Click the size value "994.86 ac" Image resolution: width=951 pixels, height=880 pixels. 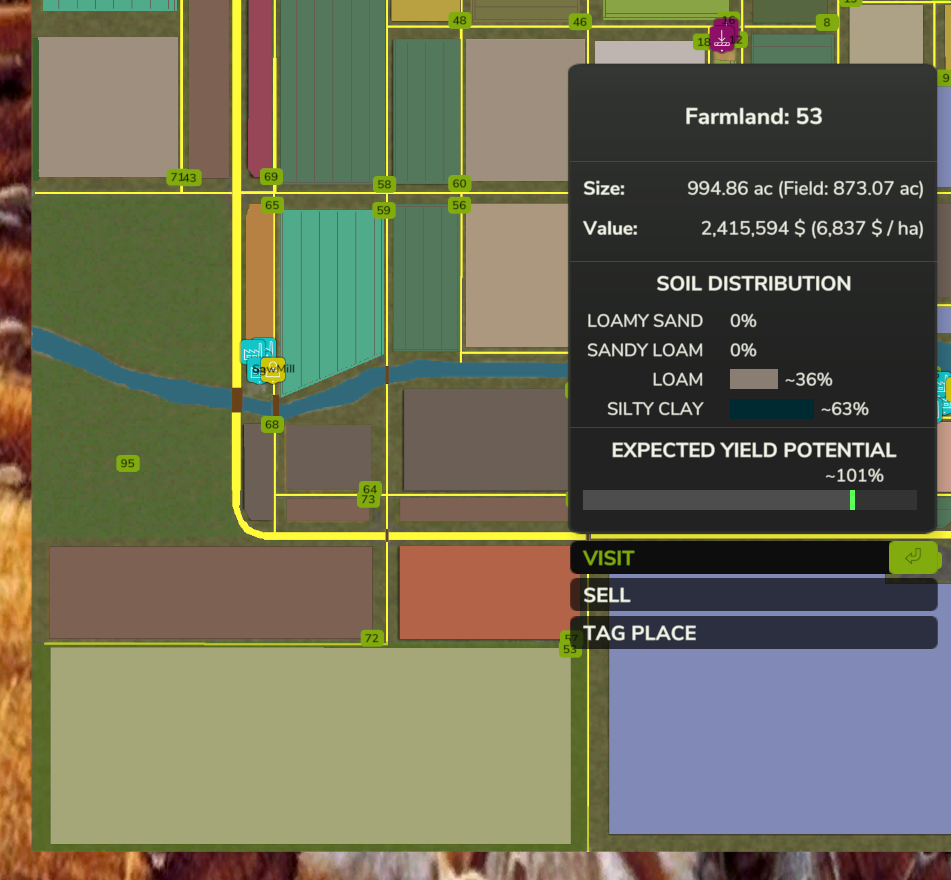(730, 189)
